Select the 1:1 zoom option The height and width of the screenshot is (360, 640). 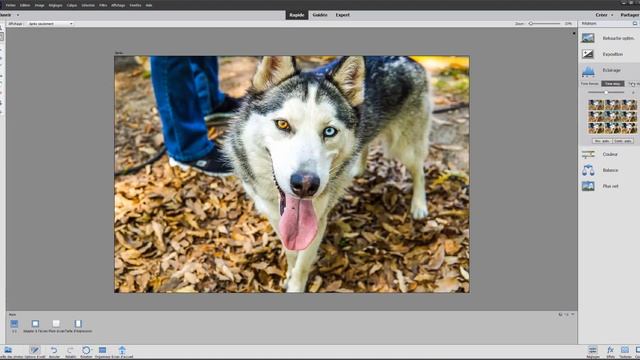tap(14, 326)
